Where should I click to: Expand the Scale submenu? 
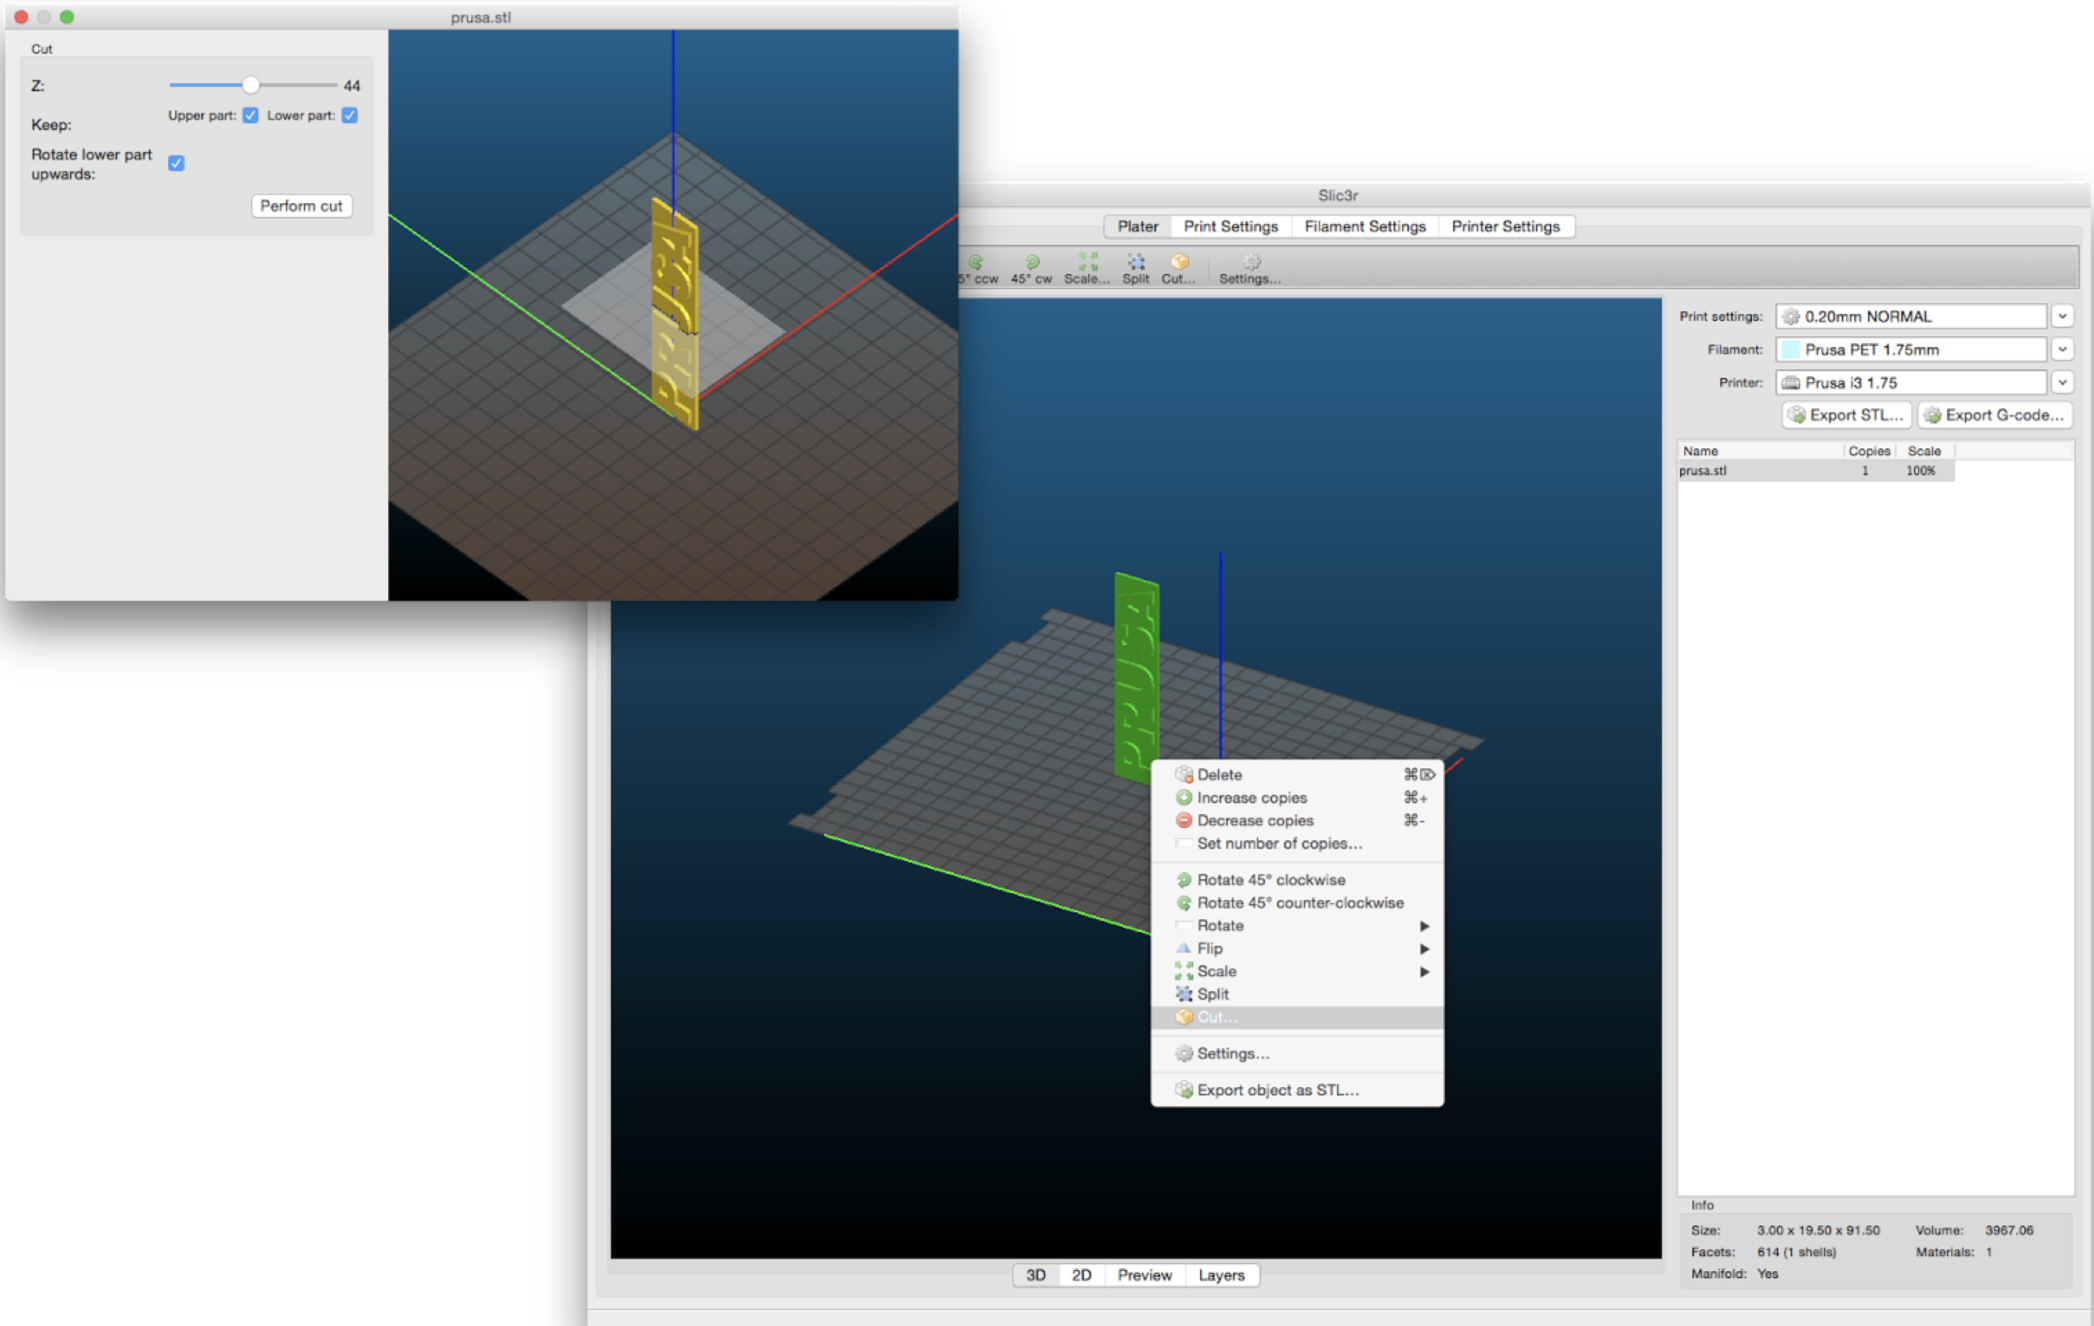[1297, 971]
